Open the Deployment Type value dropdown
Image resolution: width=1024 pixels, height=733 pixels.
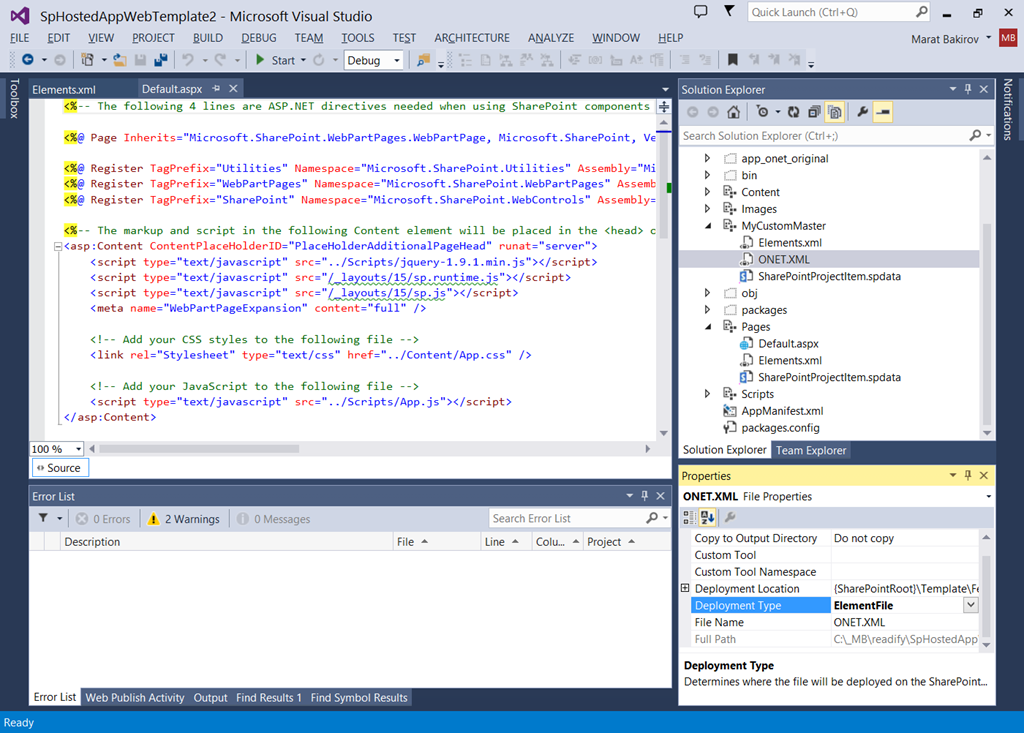pos(970,605)
